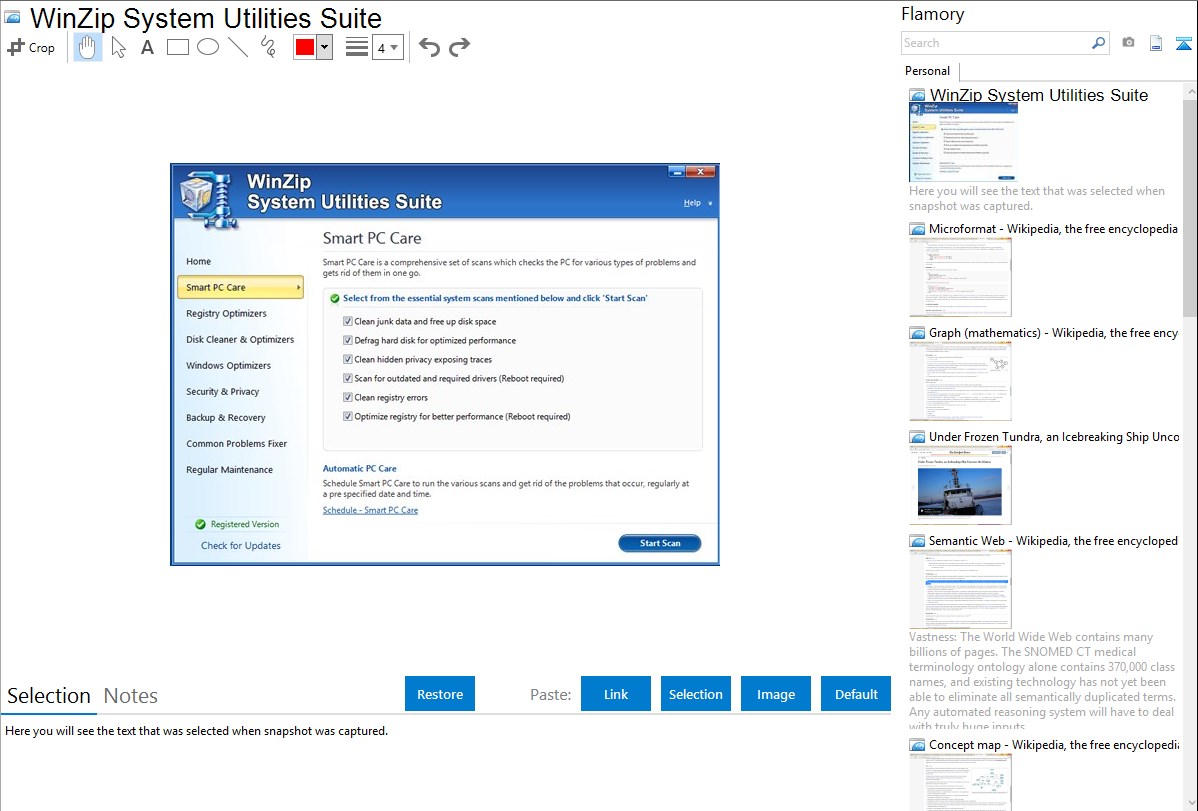Open the color picker dropdown arrow
The height and width of the screenshot is (811, 1198).
pos(325,47)
